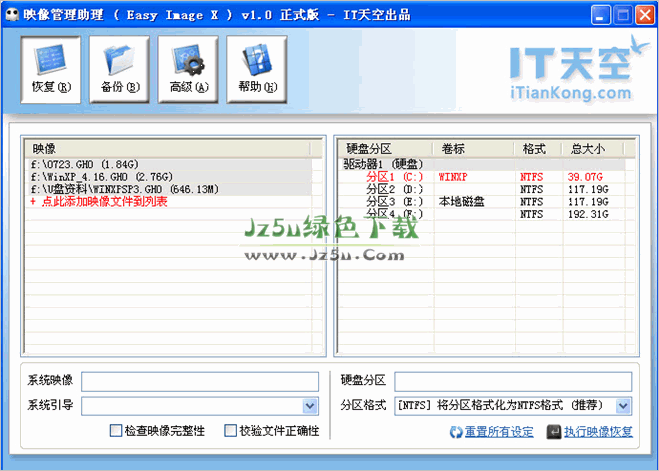Click the 39.07G size cell
The width and height of the screenshot is (659, 471).
point(585,177)
